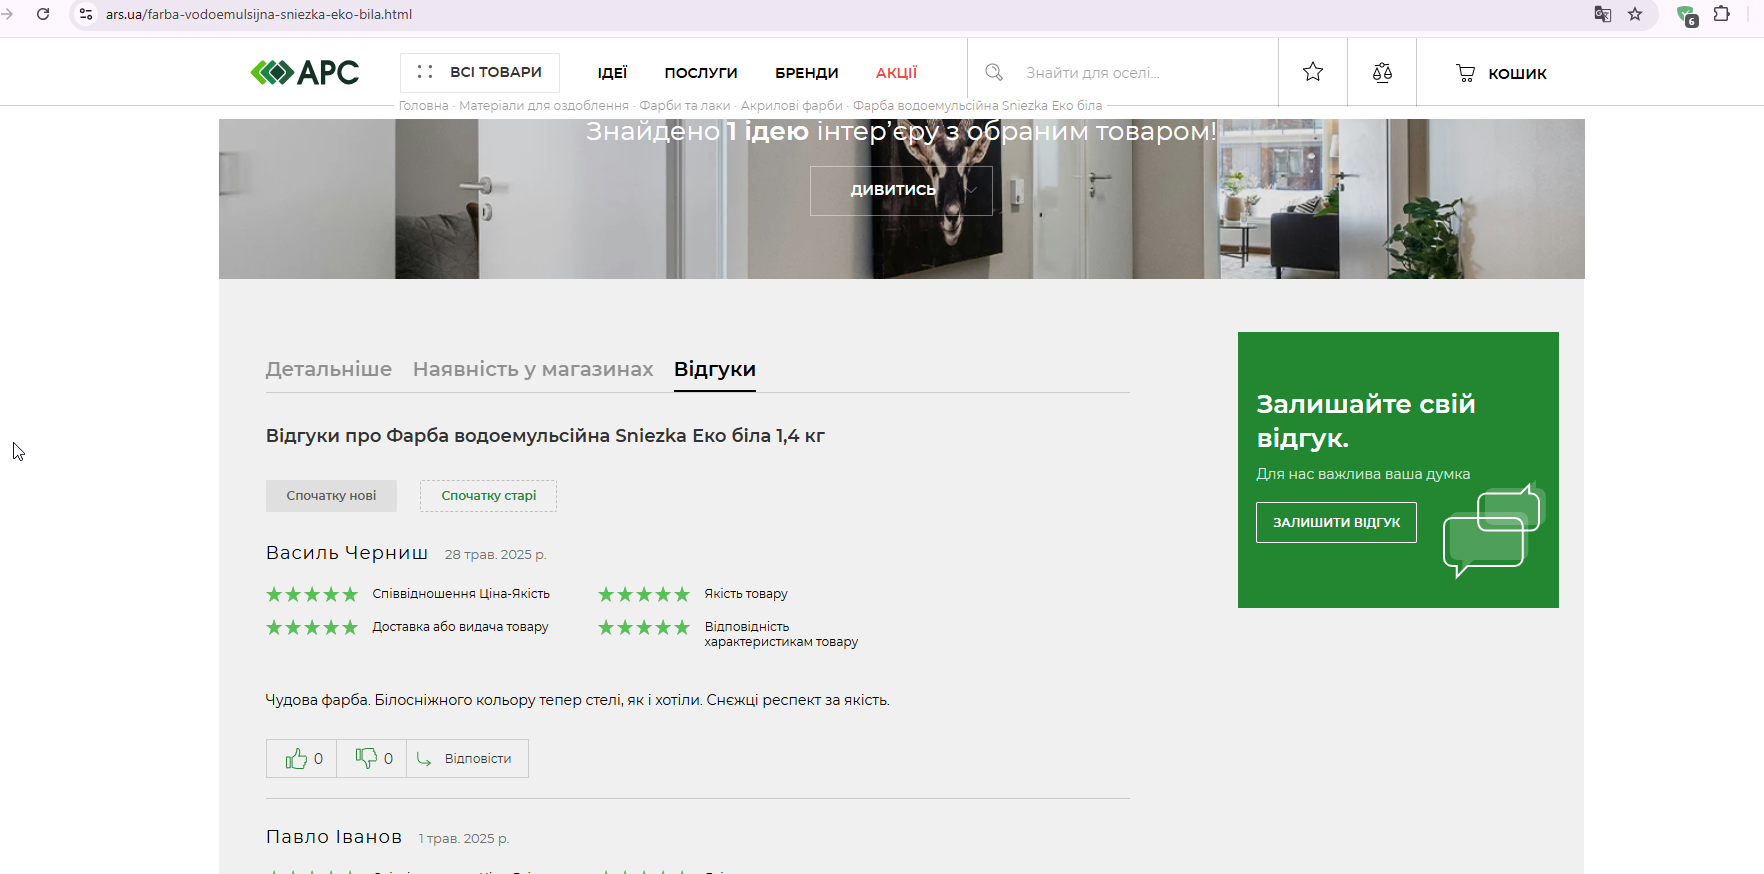Click reviewer name Василь Черниш
The width and height of the screenshot is (1764, 874).
pyautogui.click(x=347, y=553)
